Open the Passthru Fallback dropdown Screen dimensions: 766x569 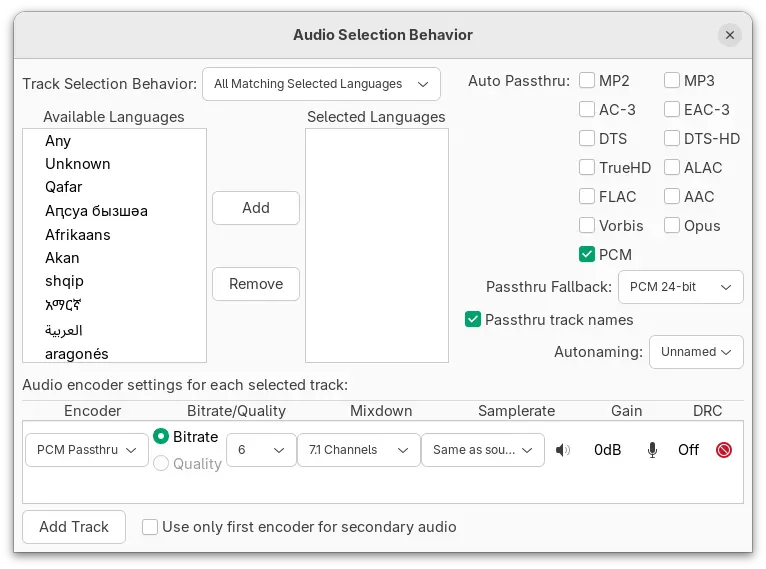[x=680, y=287]
